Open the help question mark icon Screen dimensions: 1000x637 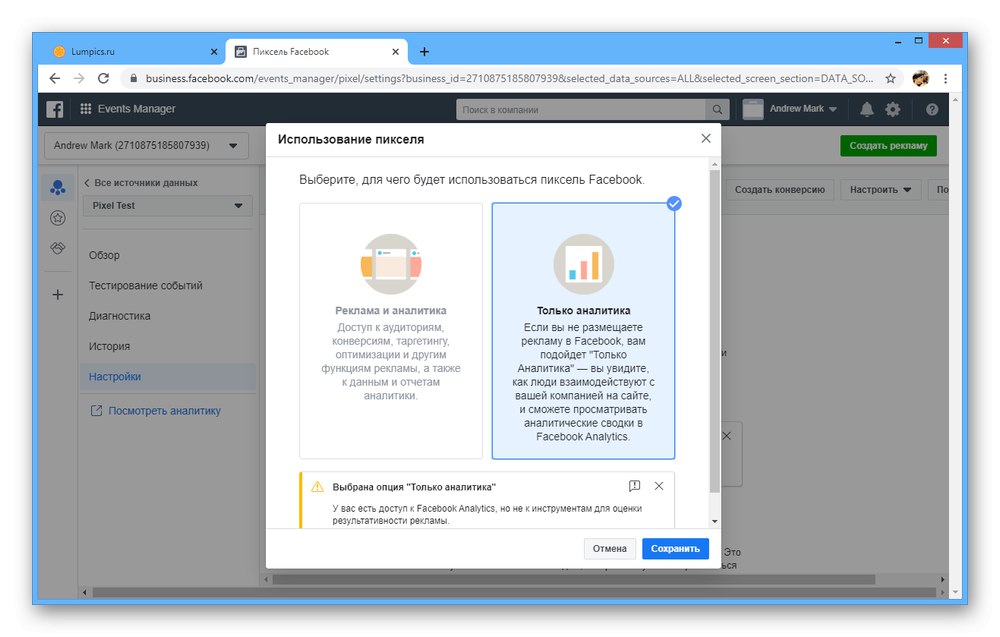coord(932,110)
